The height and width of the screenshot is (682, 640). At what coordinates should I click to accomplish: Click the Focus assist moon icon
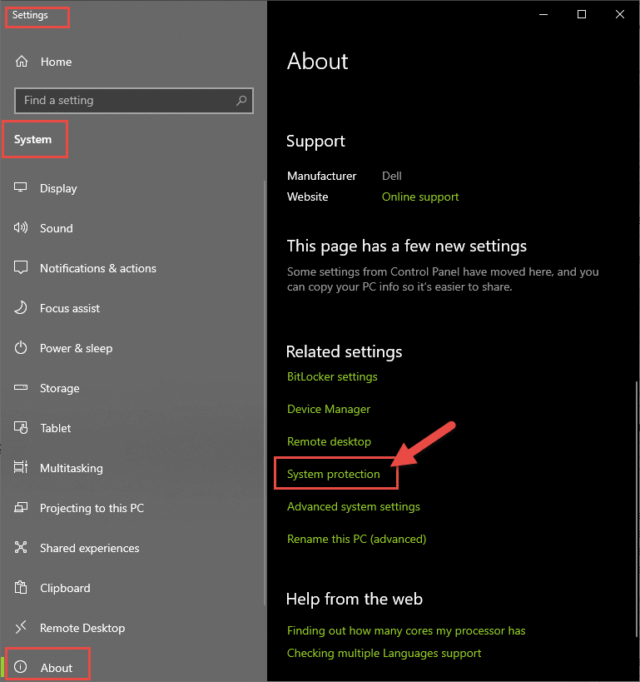point(20,308)
